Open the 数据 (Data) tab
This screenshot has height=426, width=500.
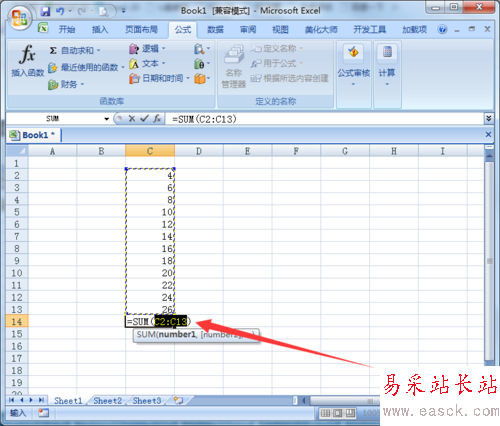coord(215,30)
